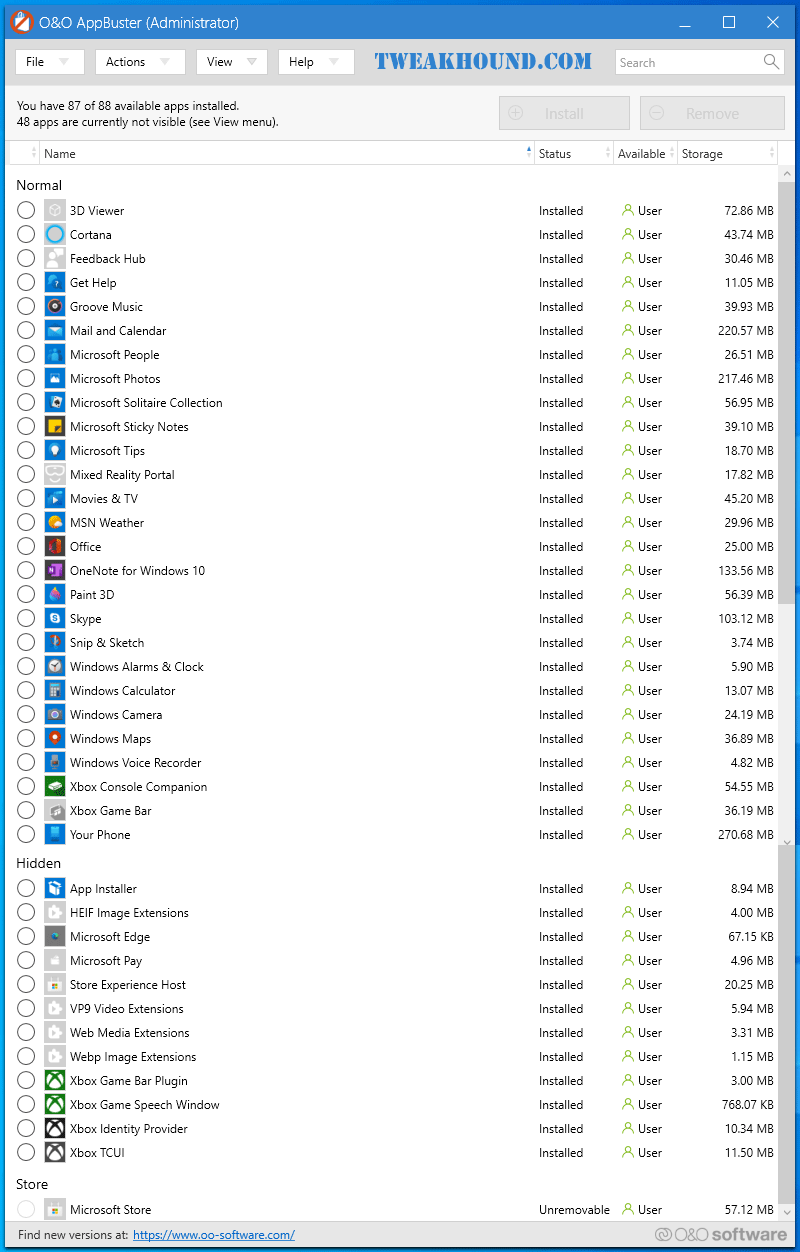Click the Microsoft People icon
Screen dimensions: 800x1252
pos(55,355)
